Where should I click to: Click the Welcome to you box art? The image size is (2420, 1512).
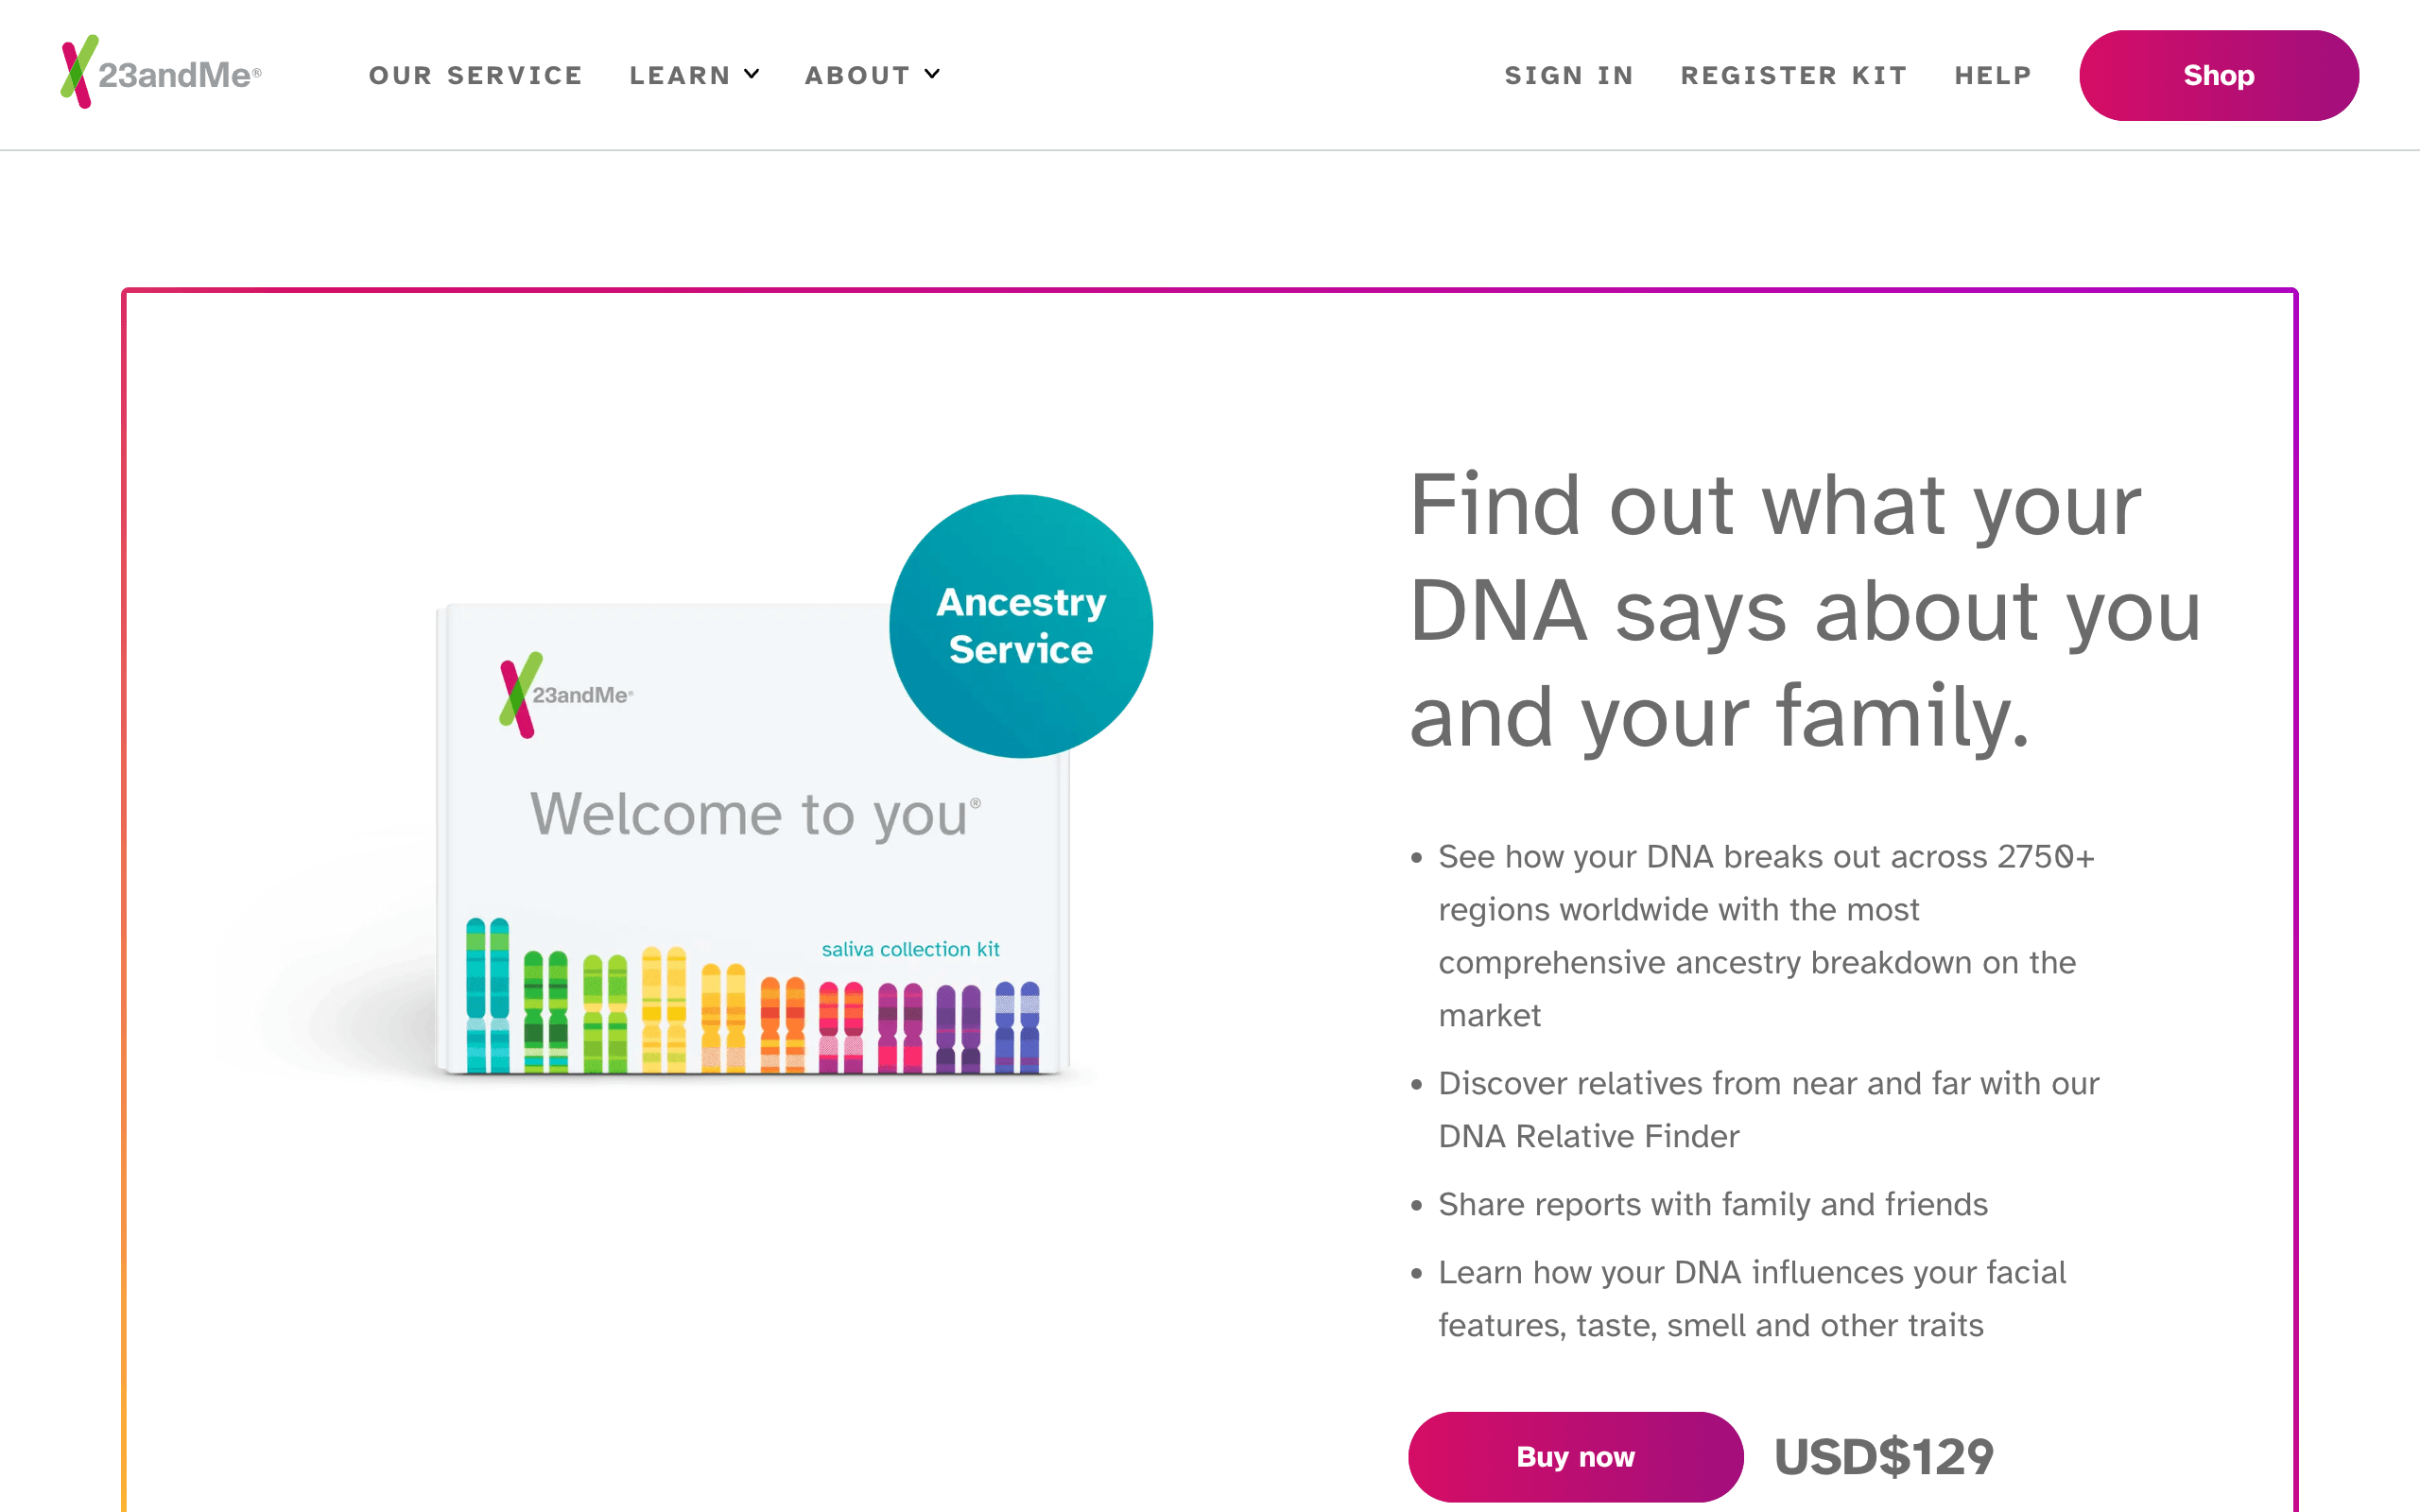click(755, 814)
